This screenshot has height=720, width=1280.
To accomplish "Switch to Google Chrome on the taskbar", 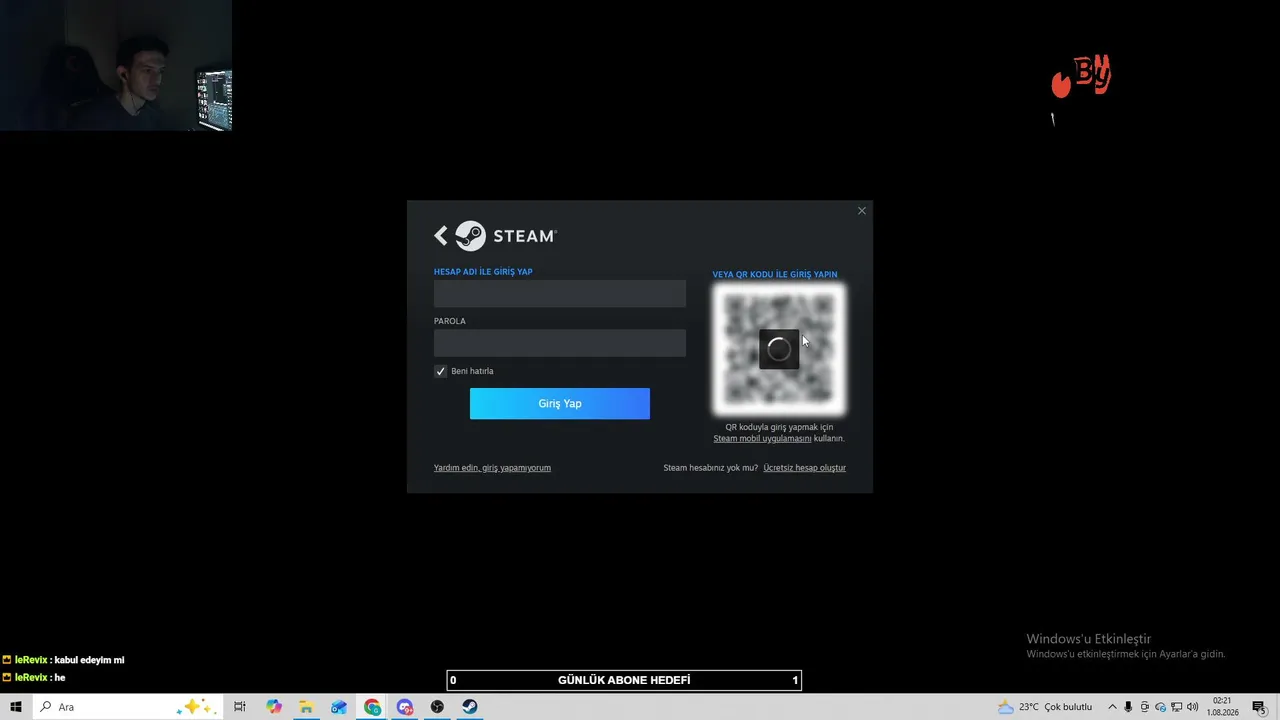I will 372,707.
